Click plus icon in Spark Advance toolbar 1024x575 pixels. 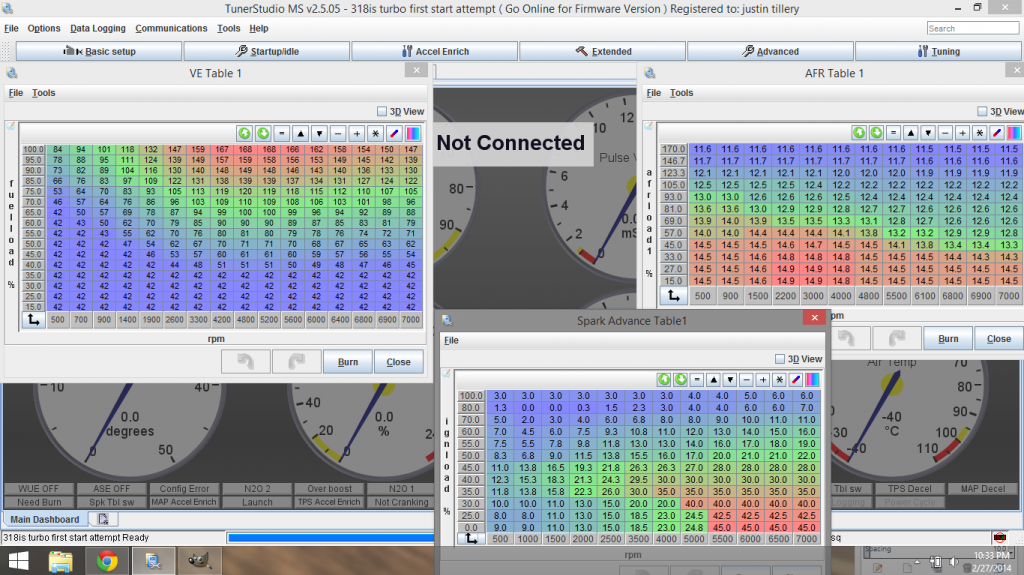[x=763, y=380]
